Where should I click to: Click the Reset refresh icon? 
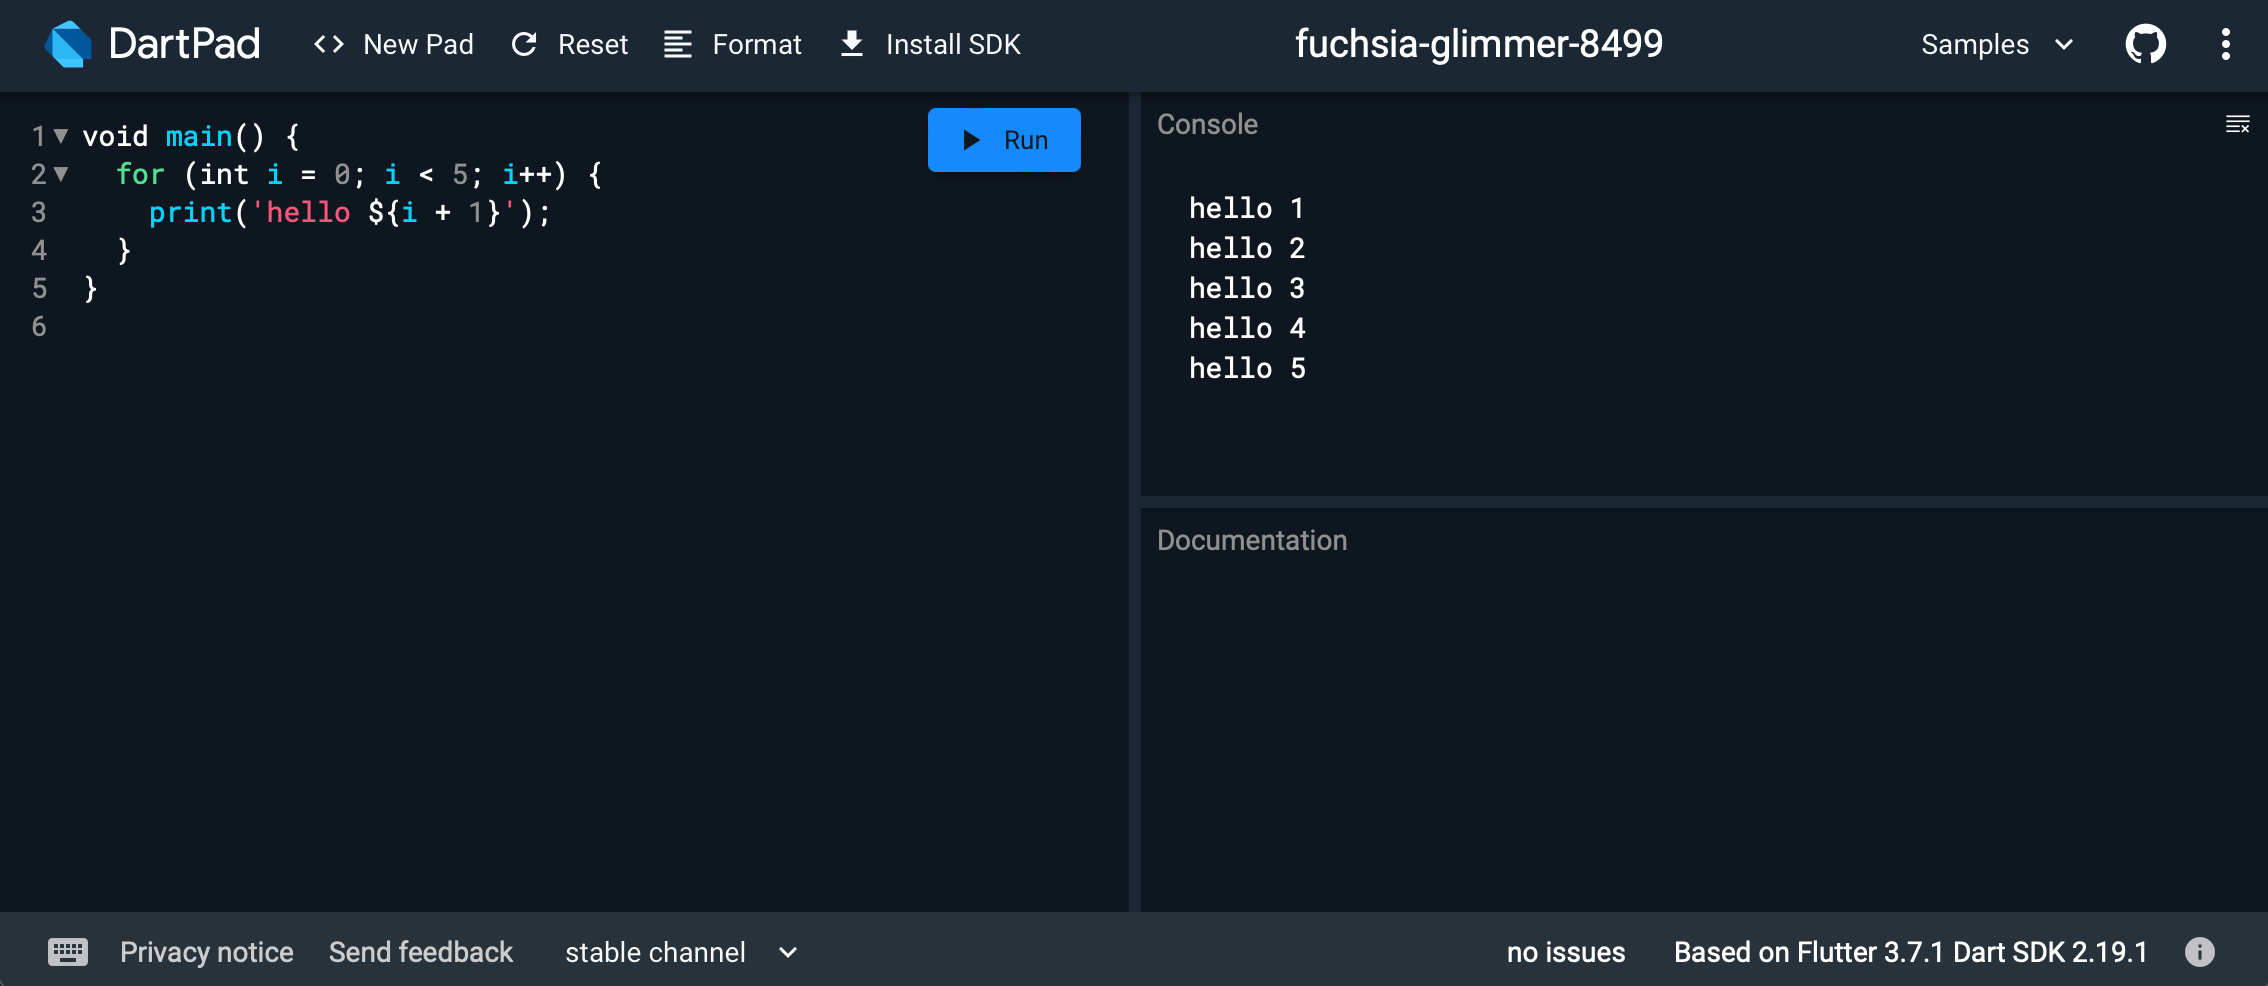coord(524,44)
